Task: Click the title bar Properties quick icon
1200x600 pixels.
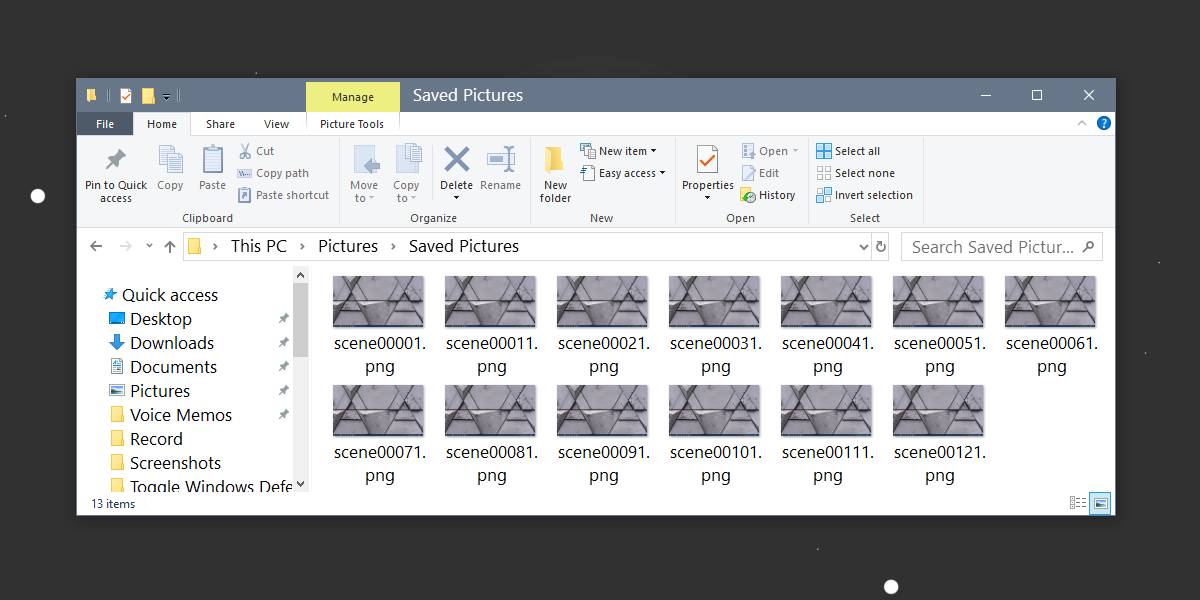Action: tap(125, 96)
